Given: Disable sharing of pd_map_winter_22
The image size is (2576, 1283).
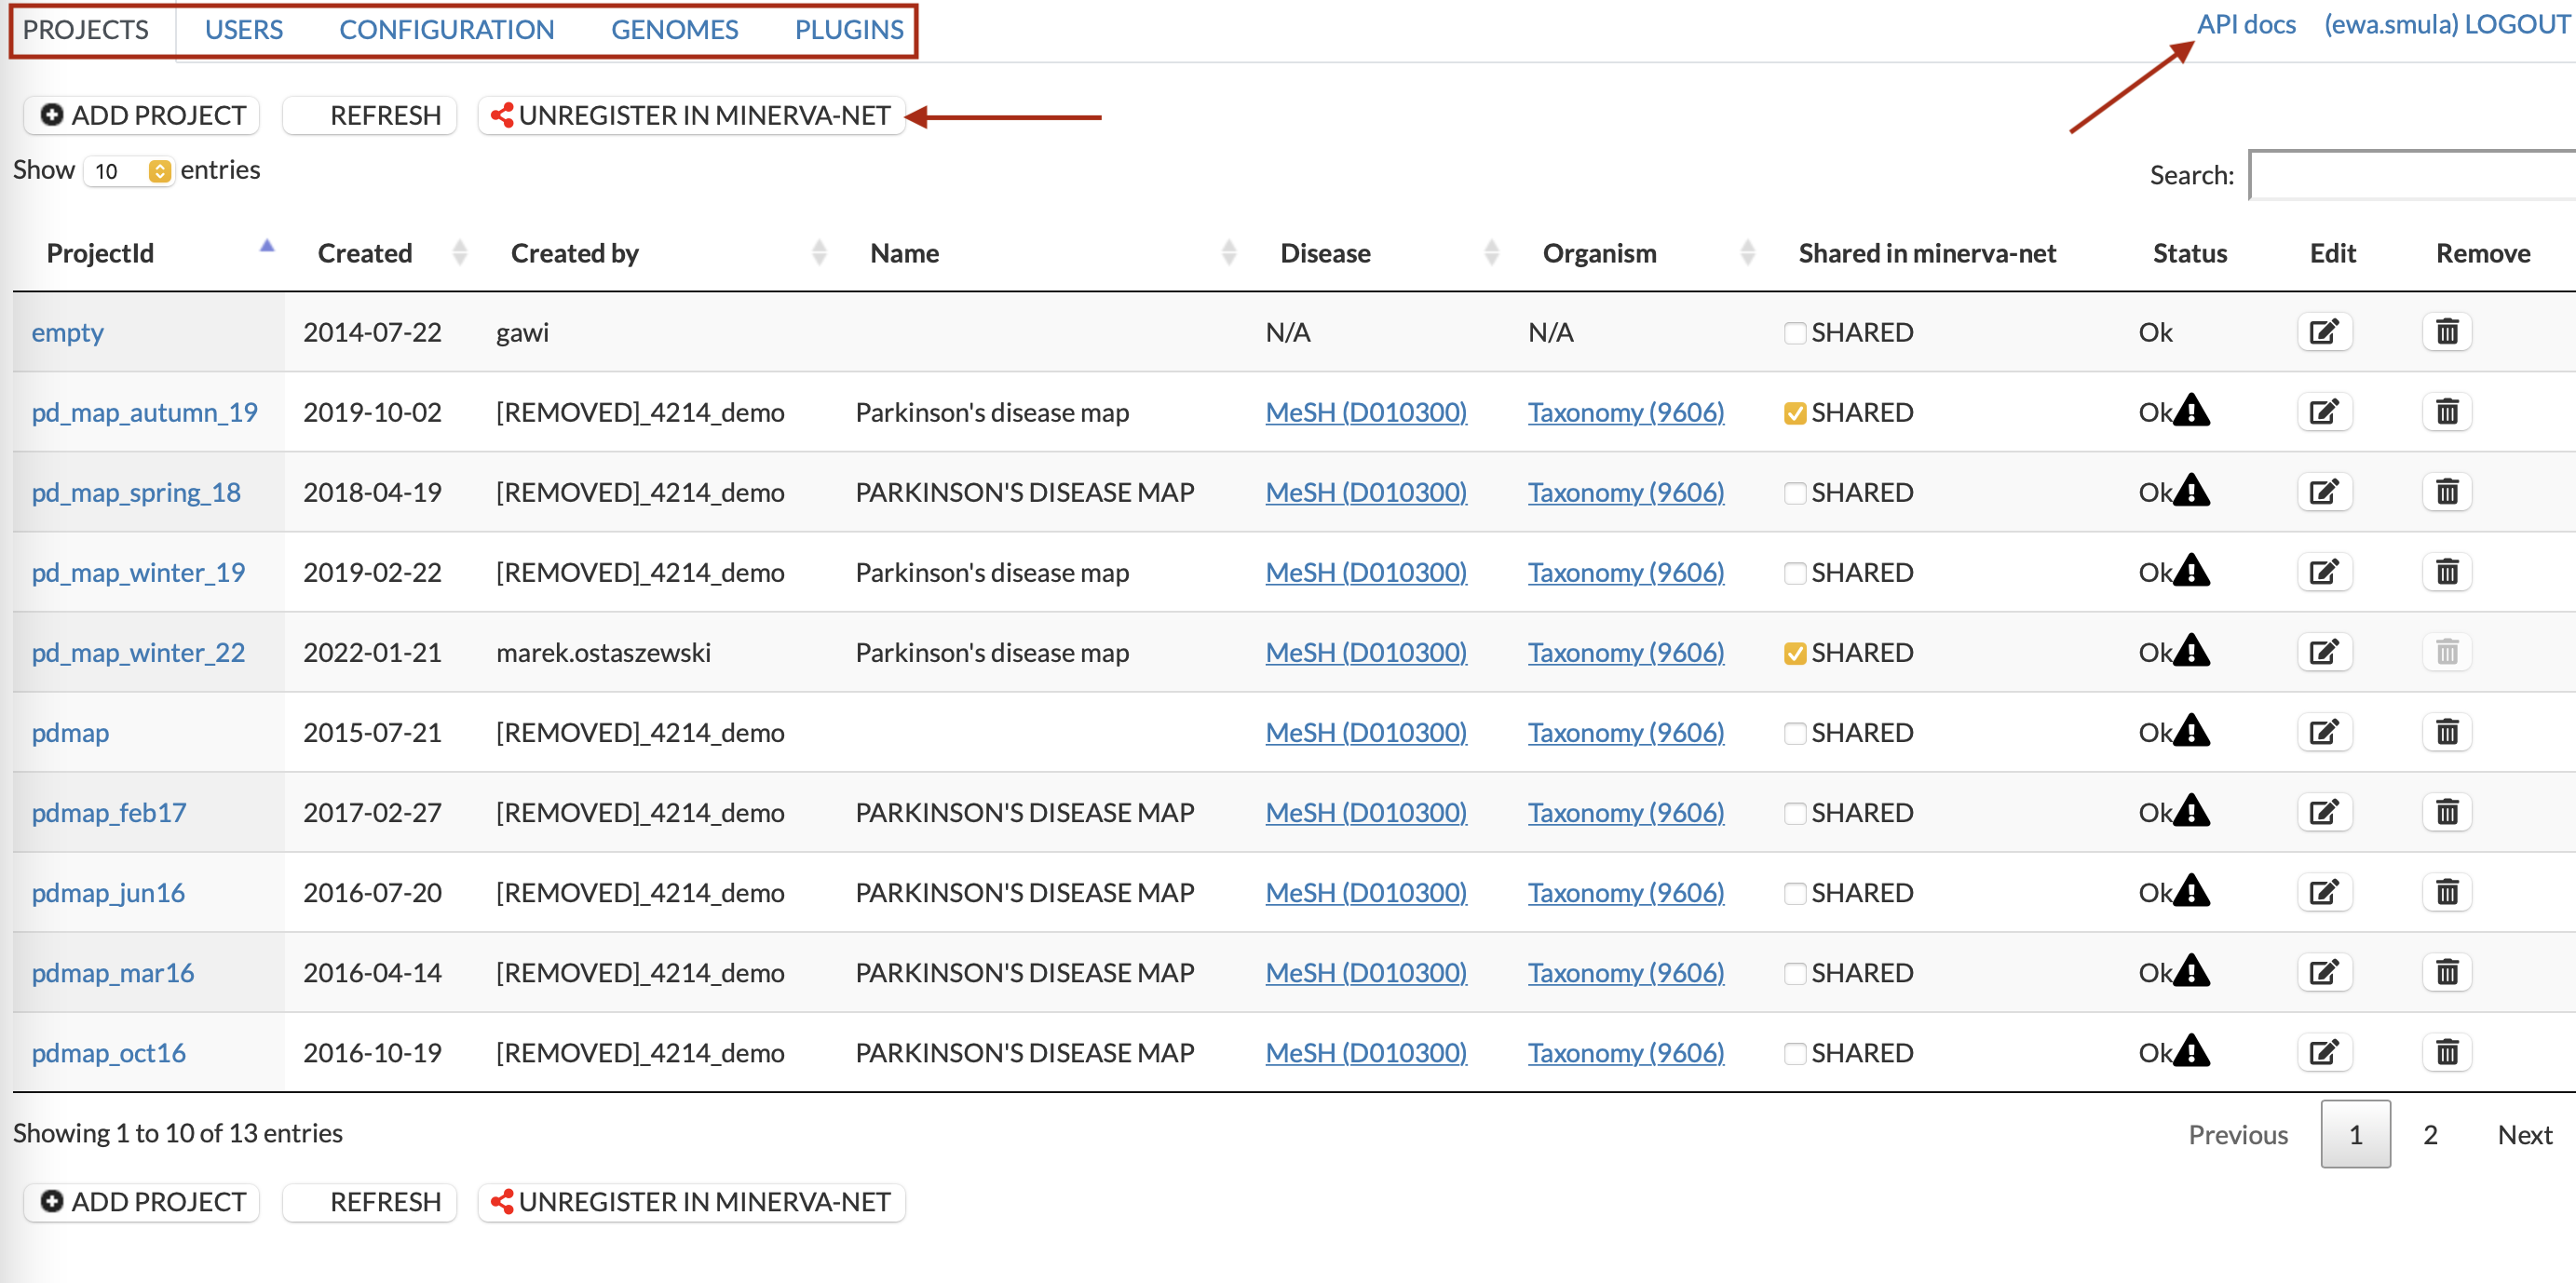Looking at the screenshot, I should 1794,653.
